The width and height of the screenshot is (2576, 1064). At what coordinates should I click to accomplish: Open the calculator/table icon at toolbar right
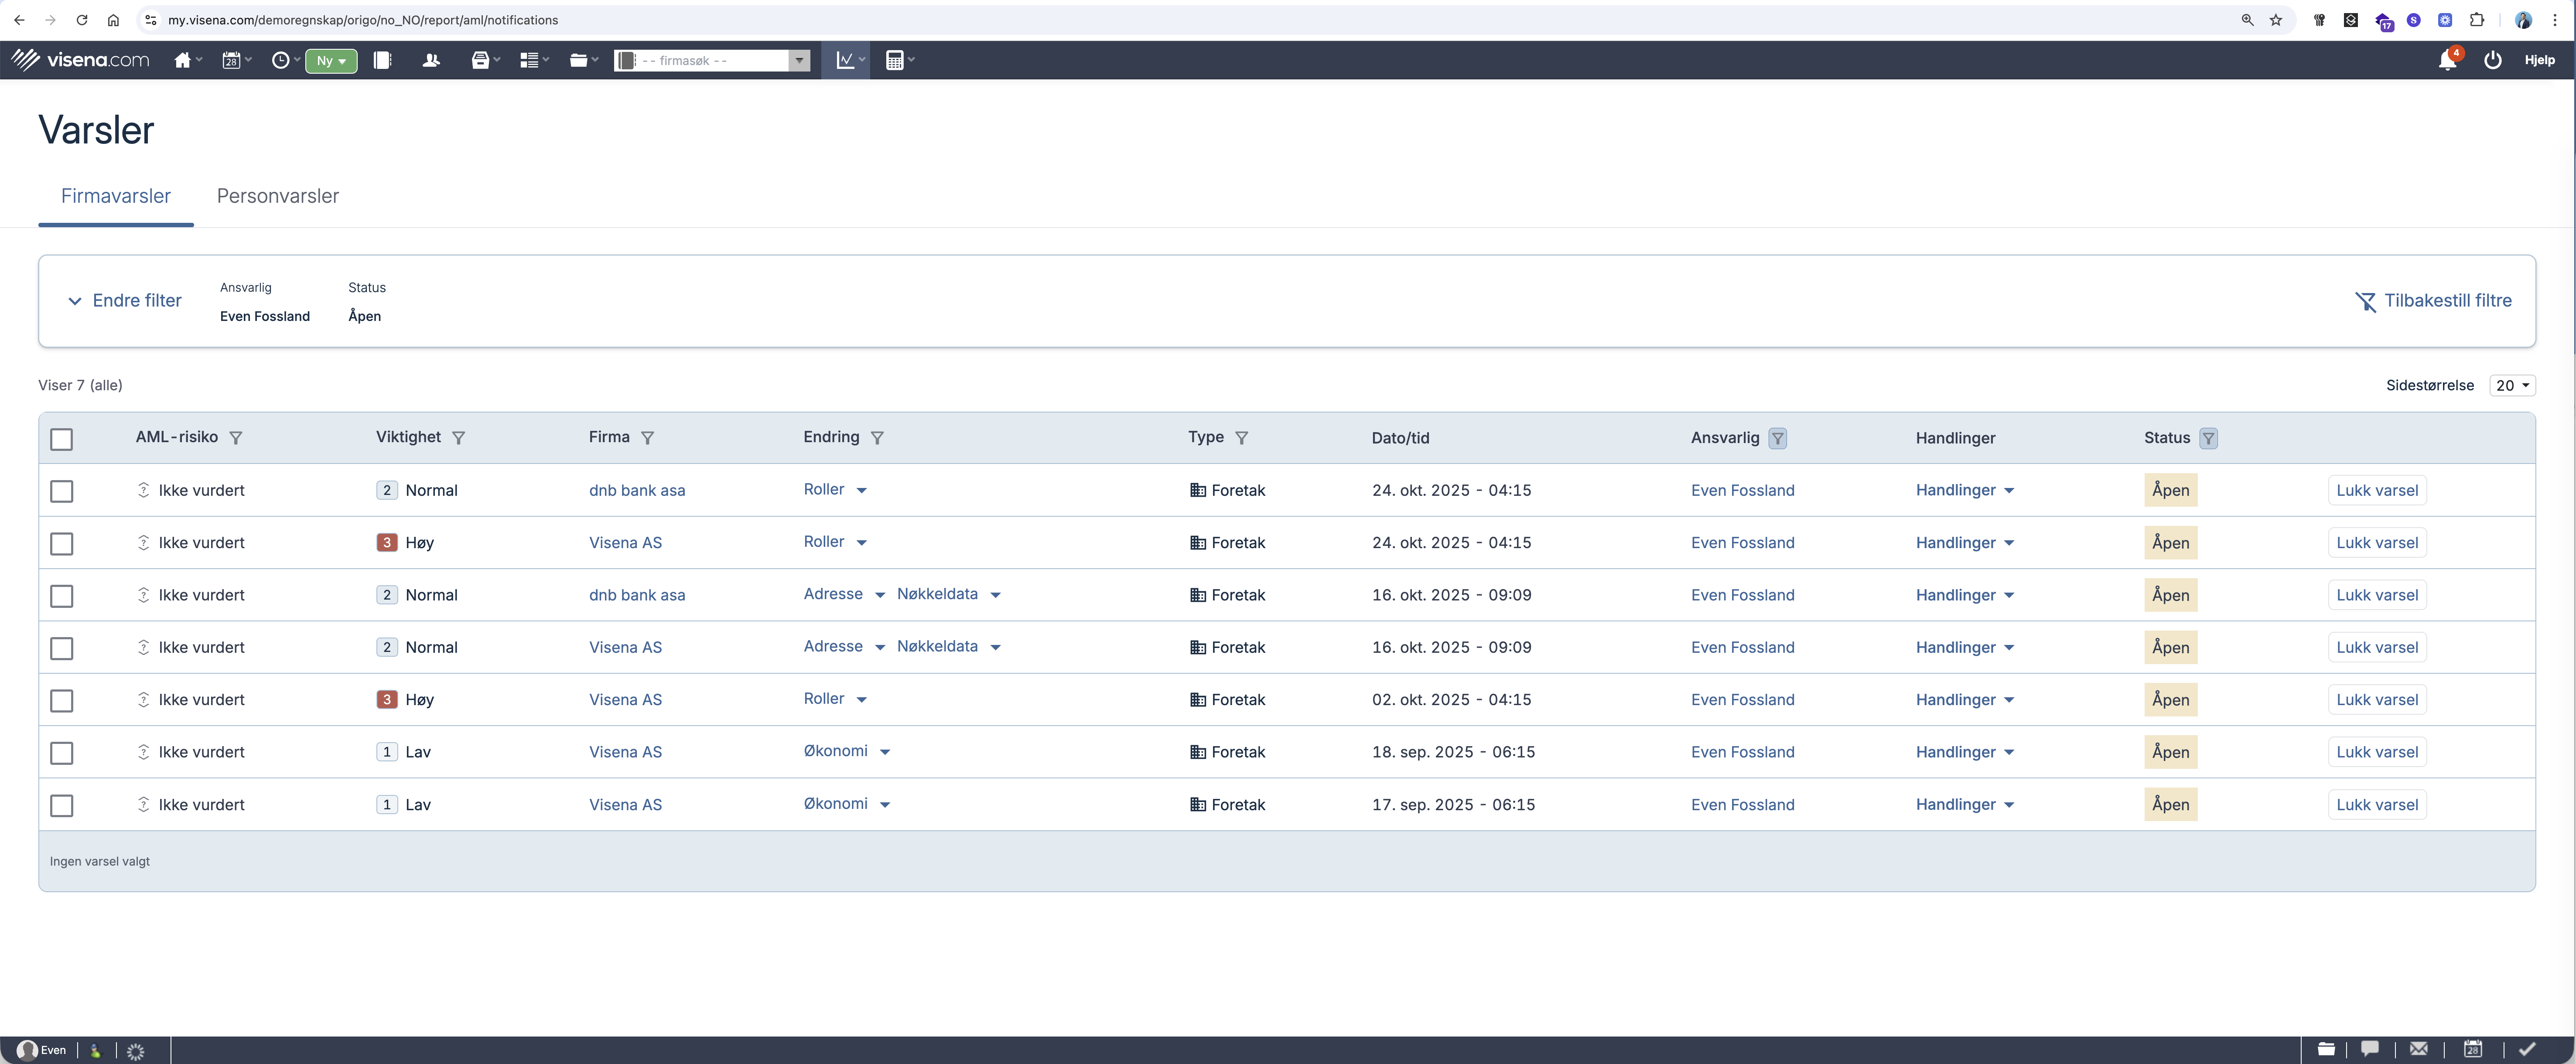tap(894, 60)
